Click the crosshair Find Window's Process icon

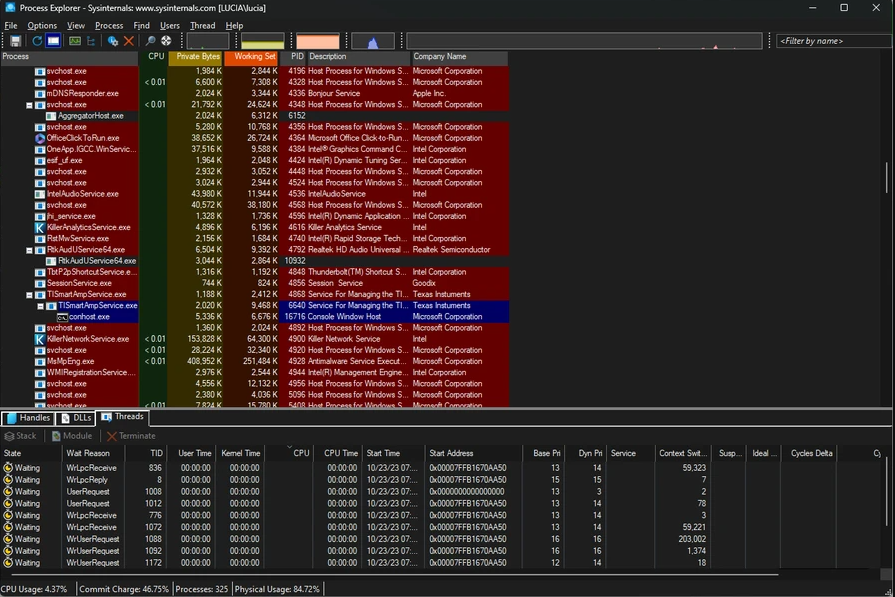166,41
